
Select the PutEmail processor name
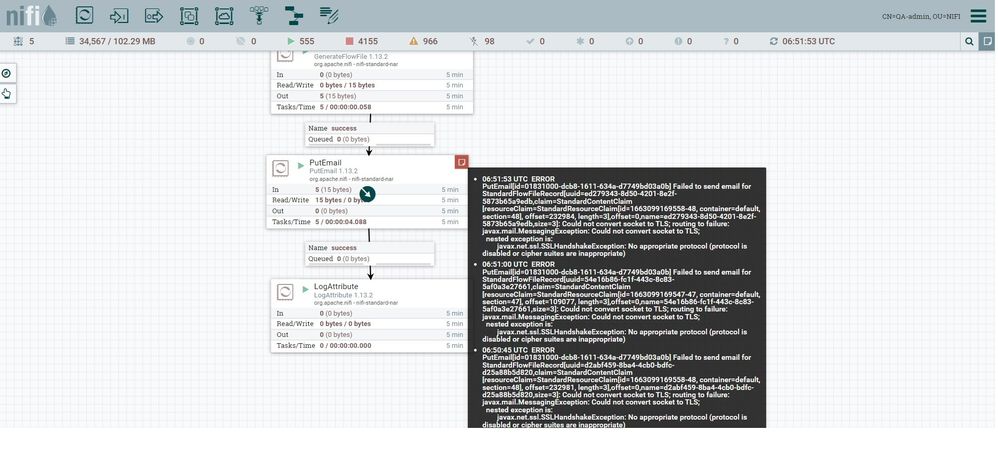point(325,163)
